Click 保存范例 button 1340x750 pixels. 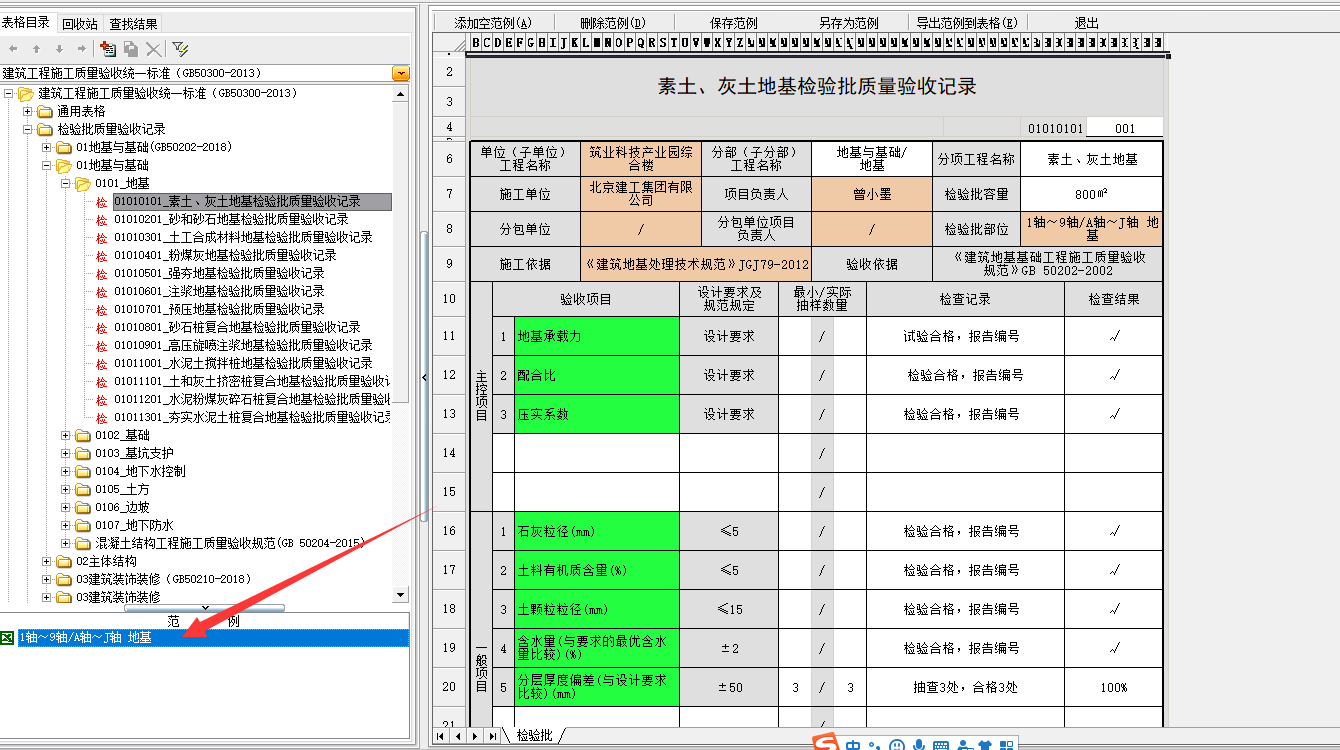pyautogui.click(x=734, y=23)
